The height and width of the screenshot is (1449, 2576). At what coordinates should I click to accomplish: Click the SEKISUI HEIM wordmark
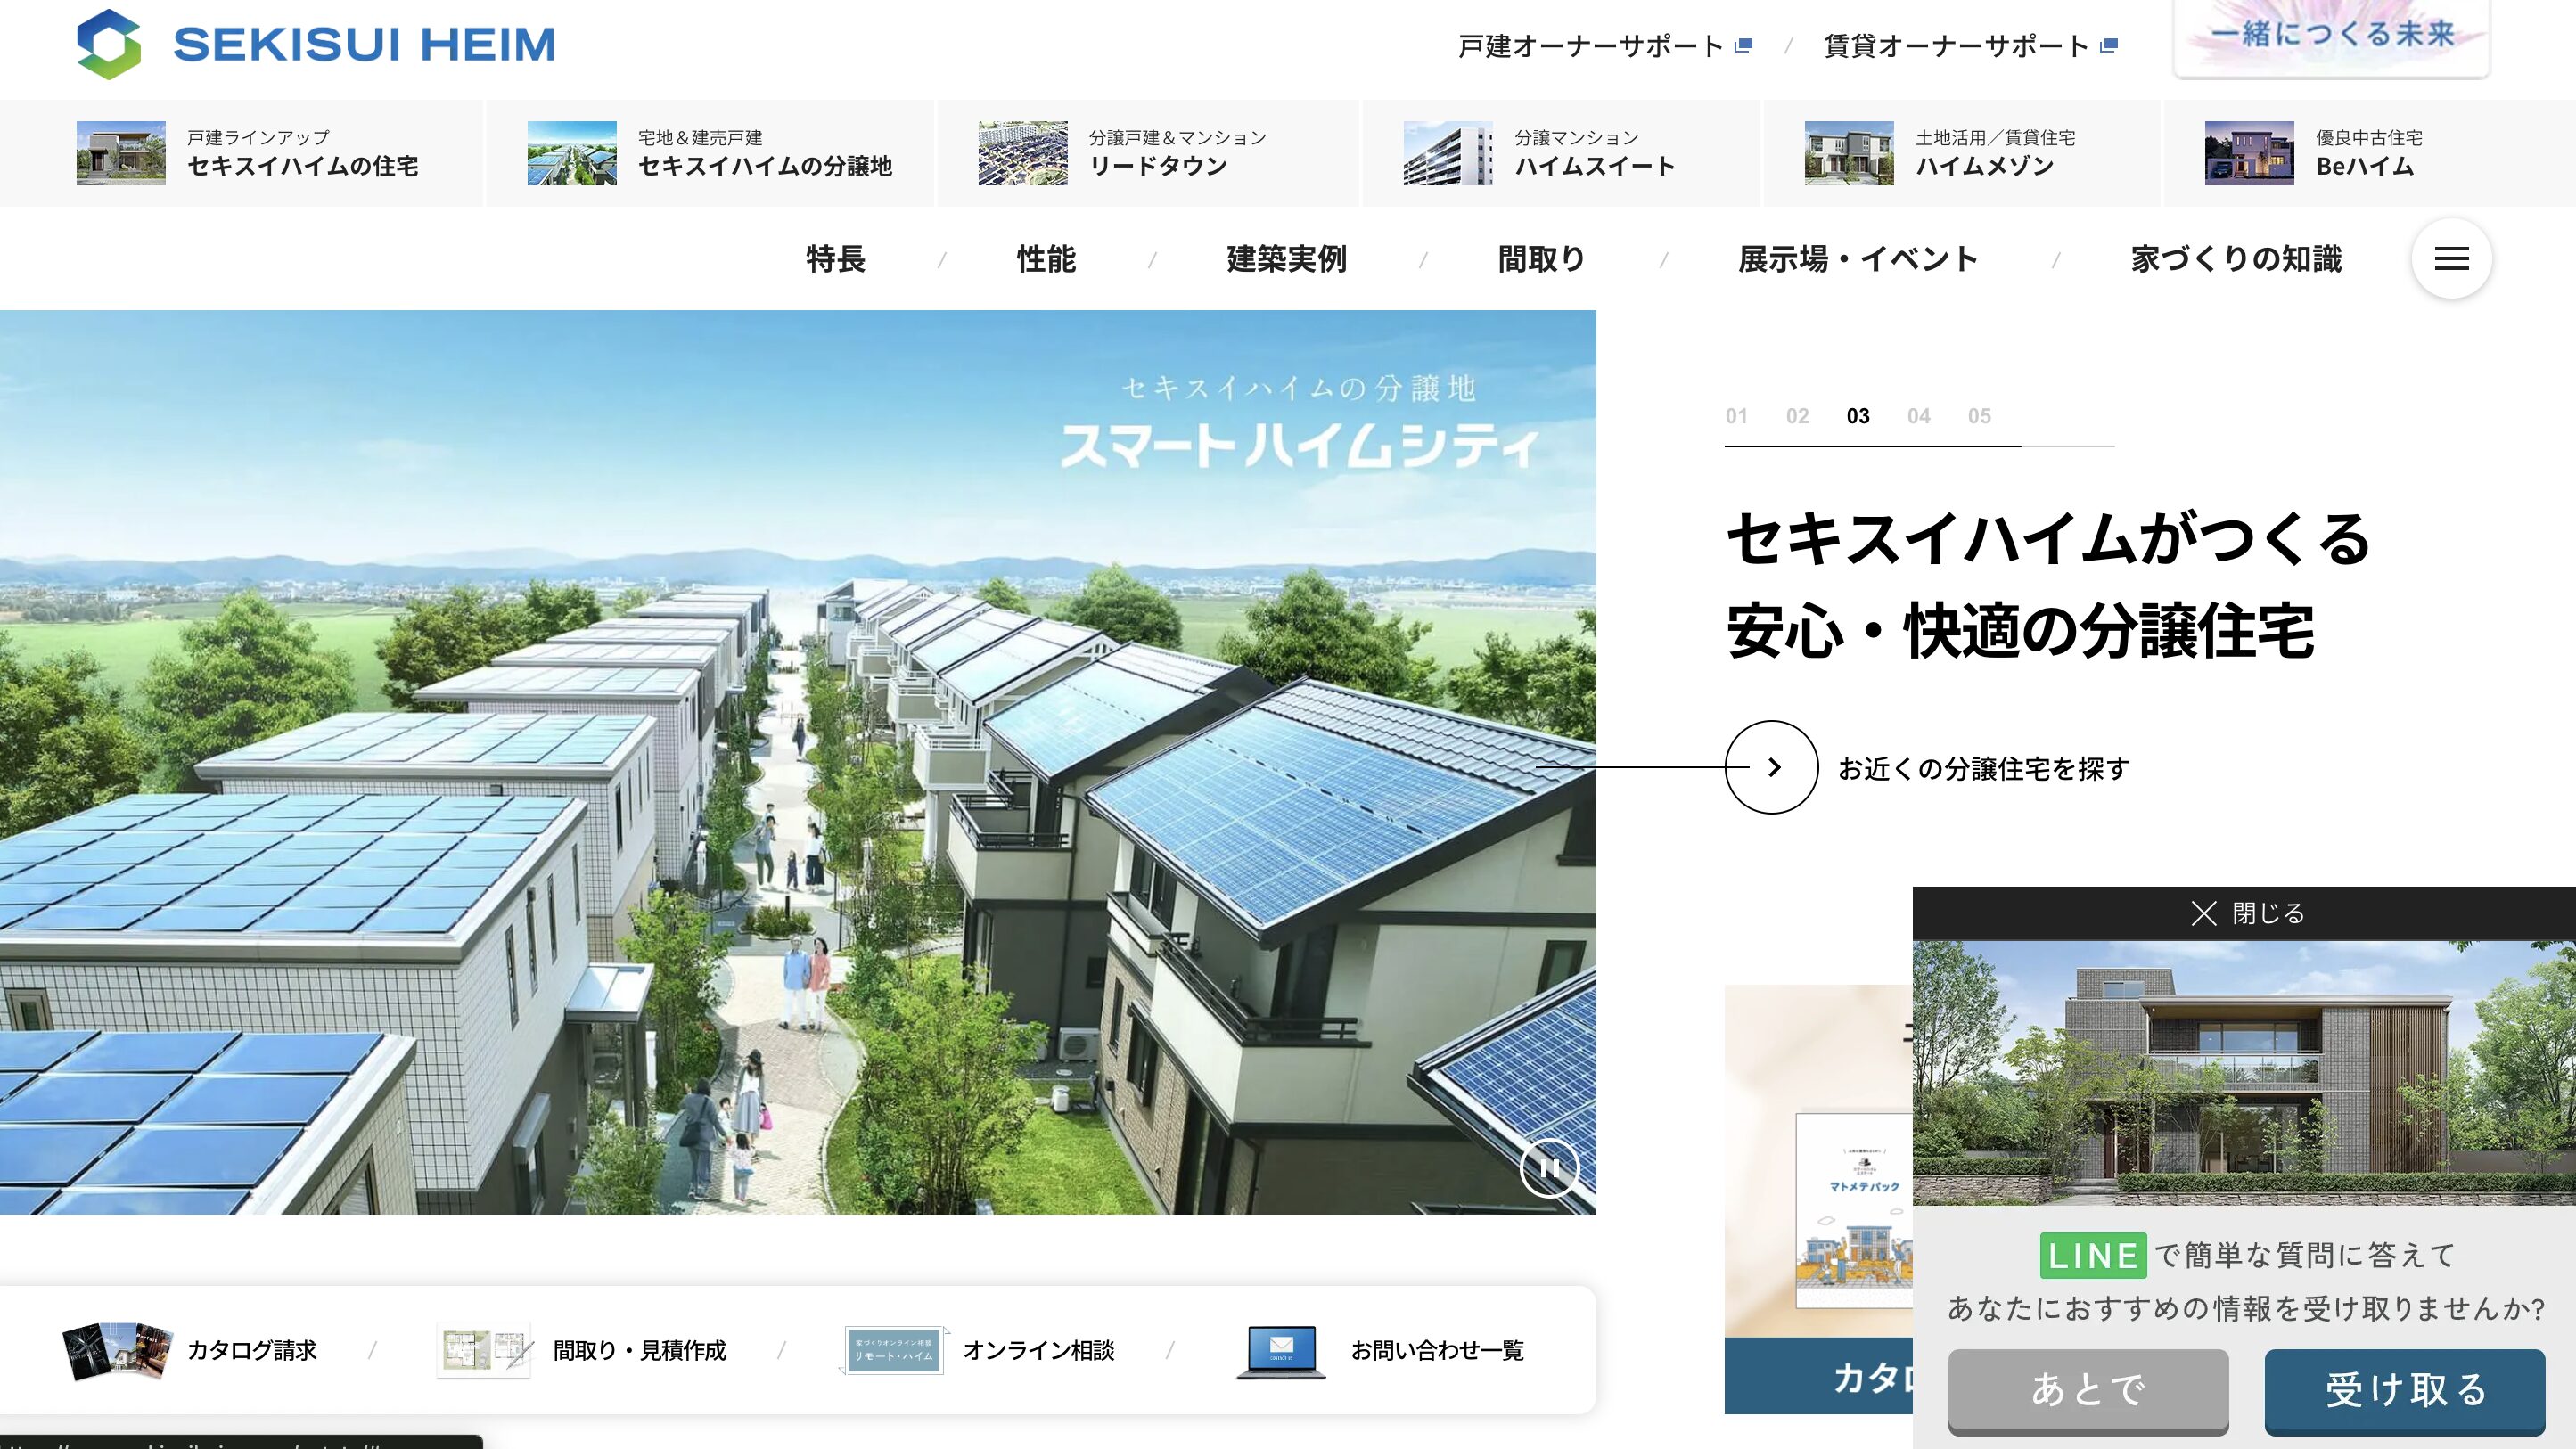[364, 45]
